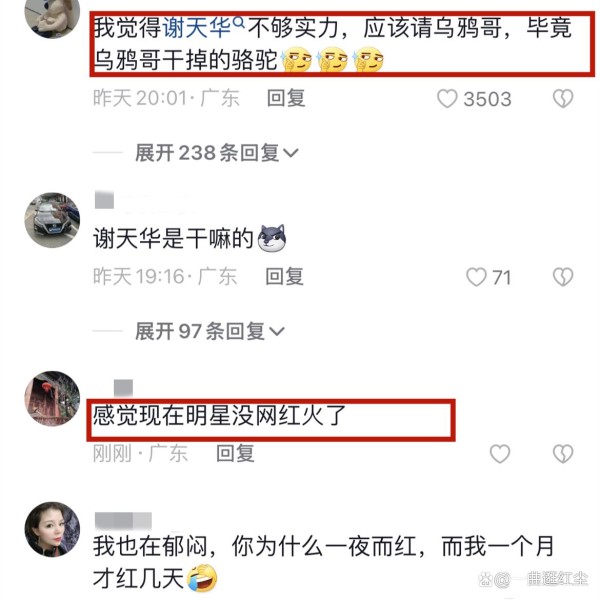The width and height of the screenshot is (600, 600).
Task: Open the woman portrait avatar's profile
Action: [x=52, y=529]
